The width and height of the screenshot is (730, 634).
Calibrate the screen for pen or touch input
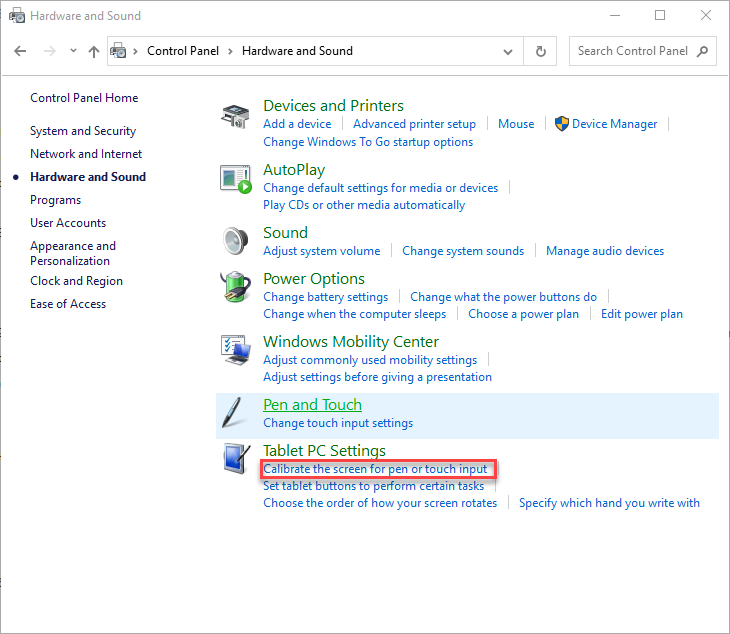[x=375, y=469]
